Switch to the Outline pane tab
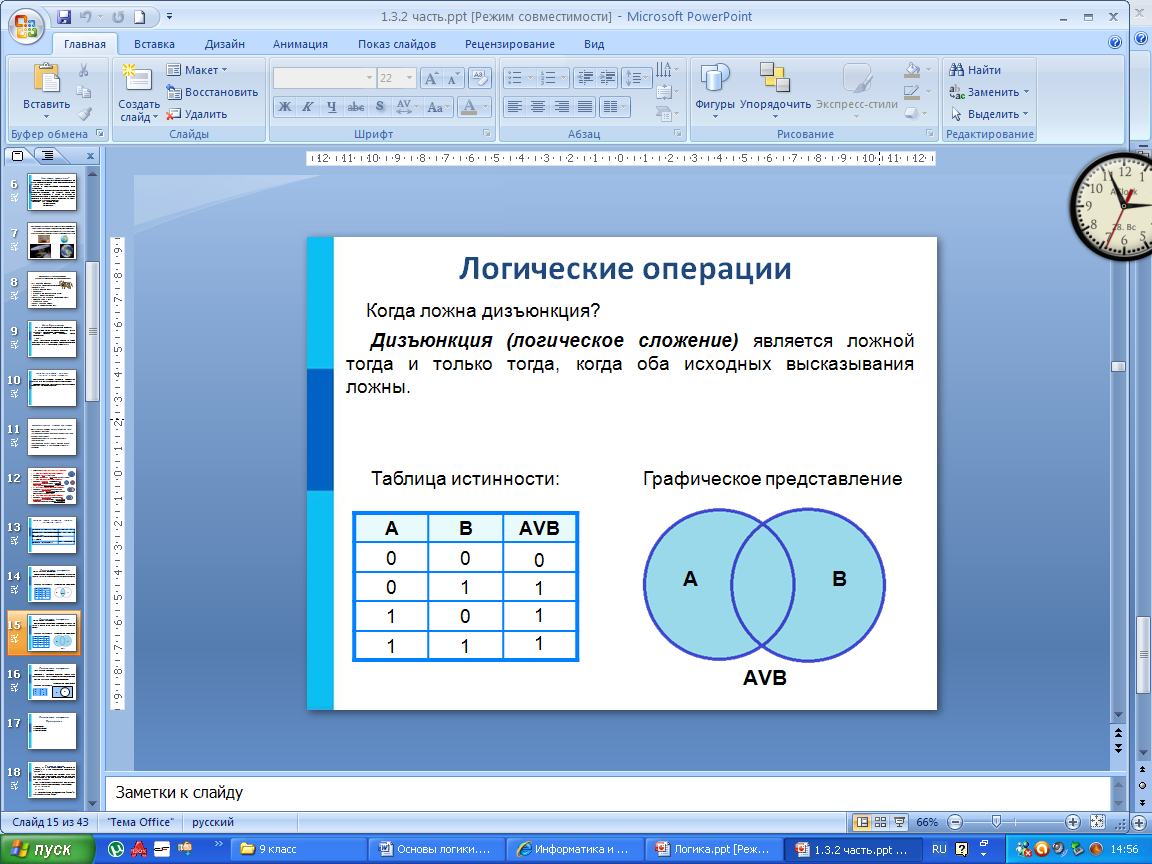The width and height of the screenshot is (1152, 864). click(48, 156)
